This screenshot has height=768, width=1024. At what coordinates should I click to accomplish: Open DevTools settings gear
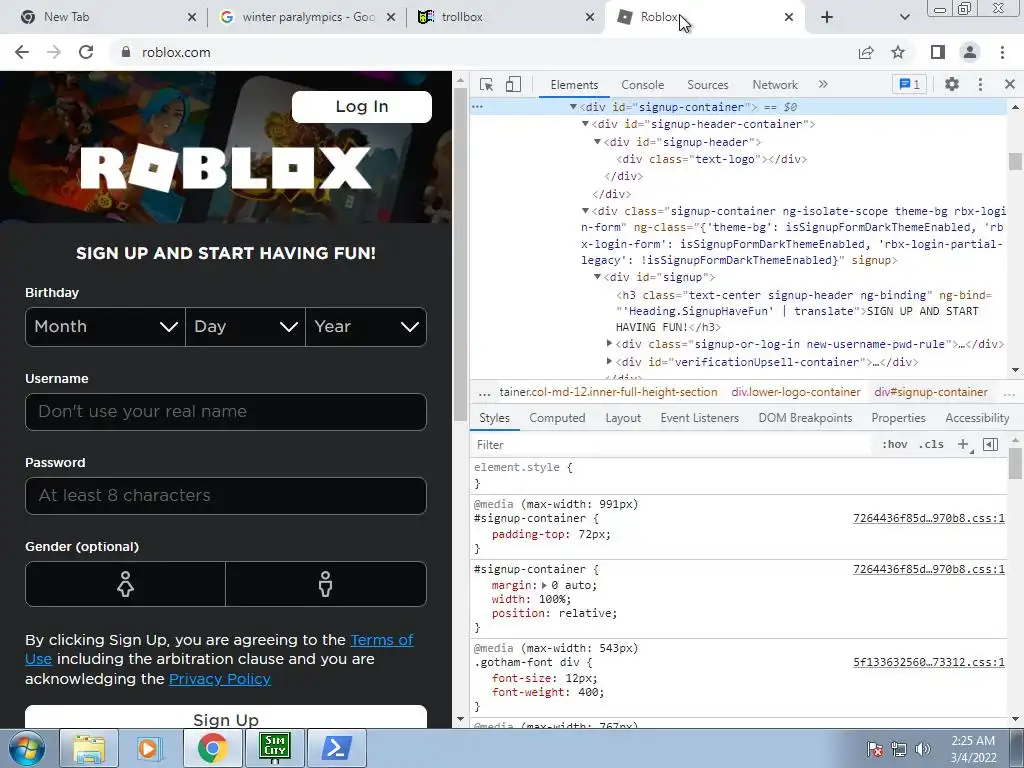(952, 84)
